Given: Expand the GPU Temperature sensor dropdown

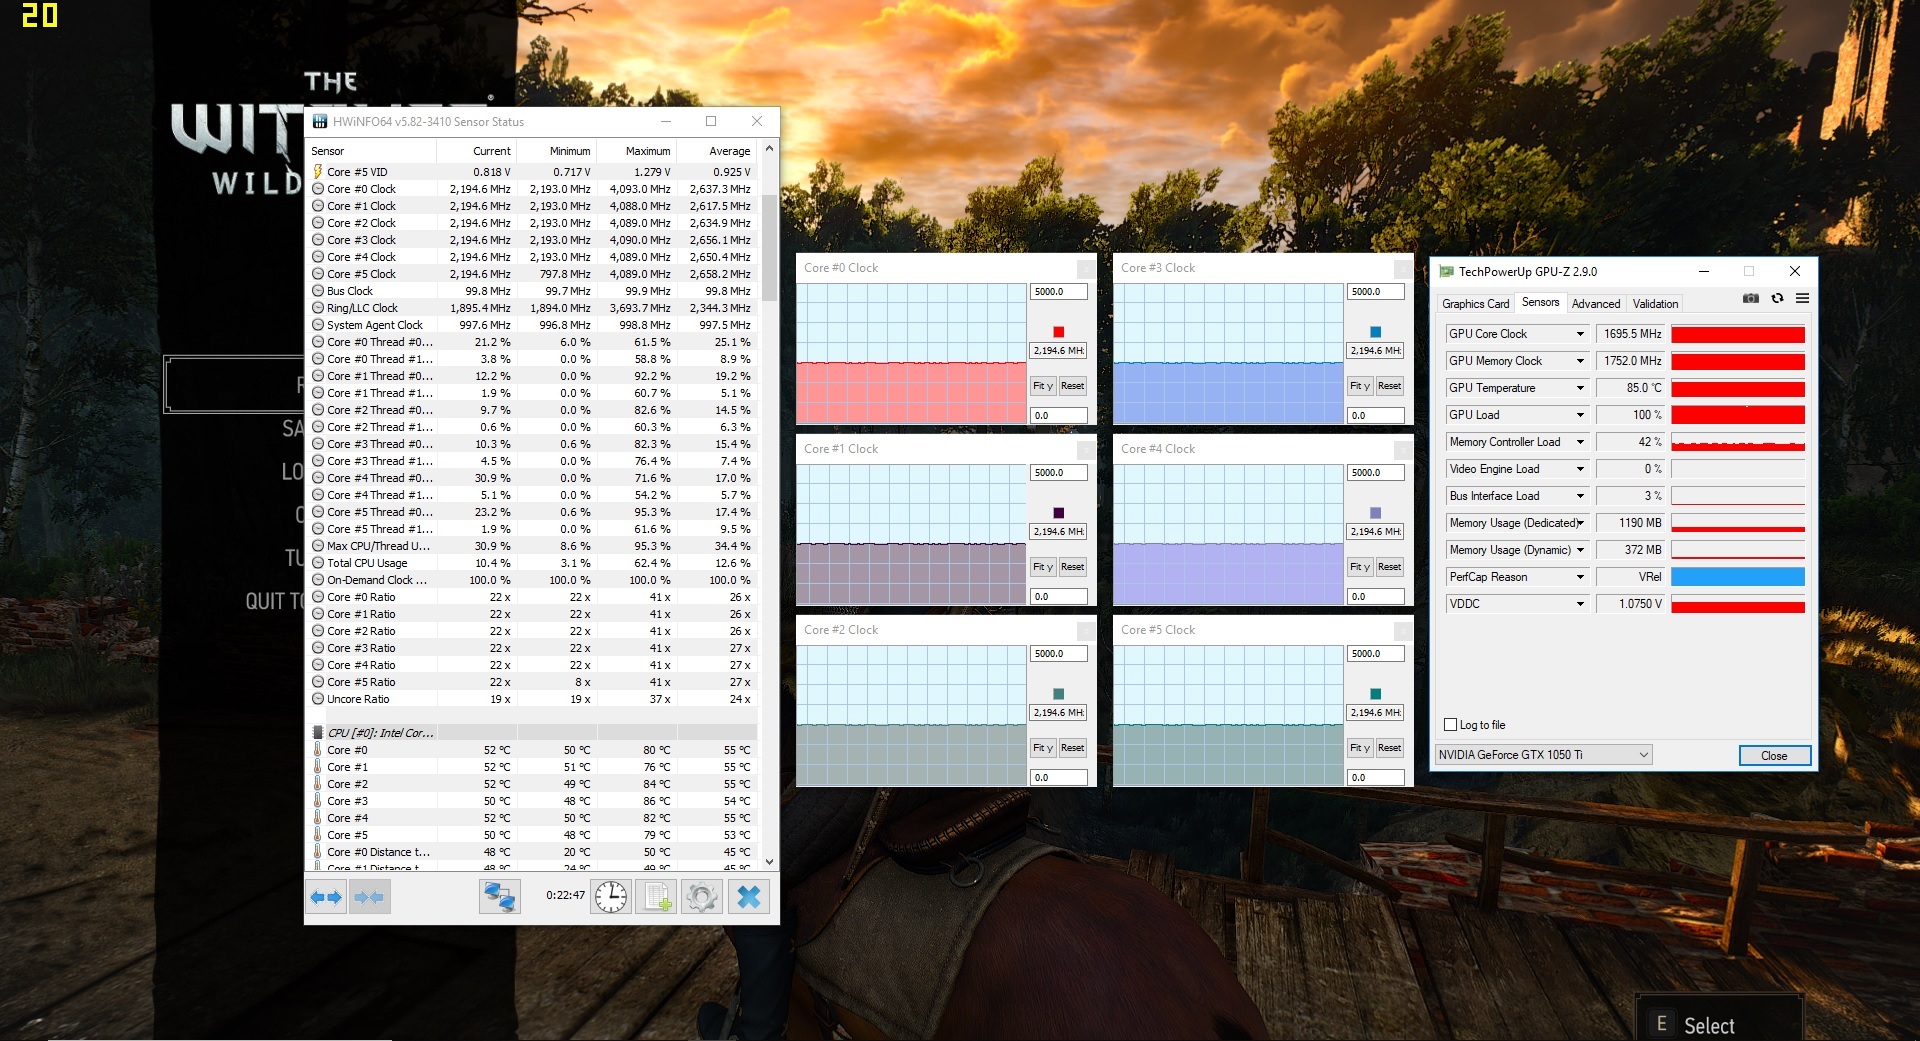Looking at the screenshot, I should point(1580,388).
